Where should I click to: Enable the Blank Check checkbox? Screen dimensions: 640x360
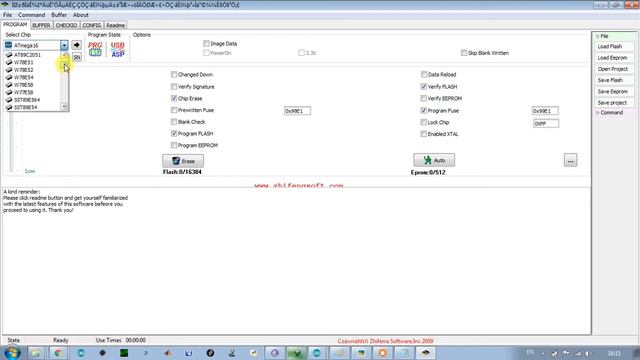(174, 122)
